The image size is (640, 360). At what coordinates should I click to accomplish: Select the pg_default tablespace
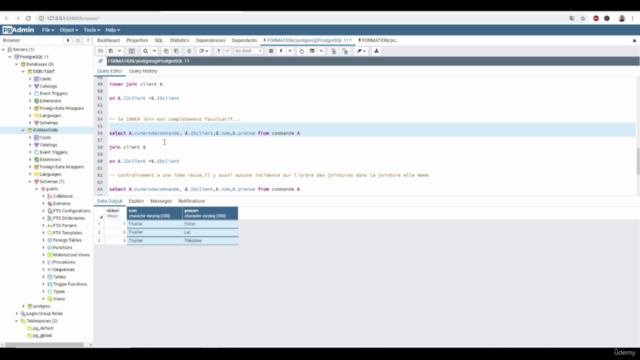[43, 328]
